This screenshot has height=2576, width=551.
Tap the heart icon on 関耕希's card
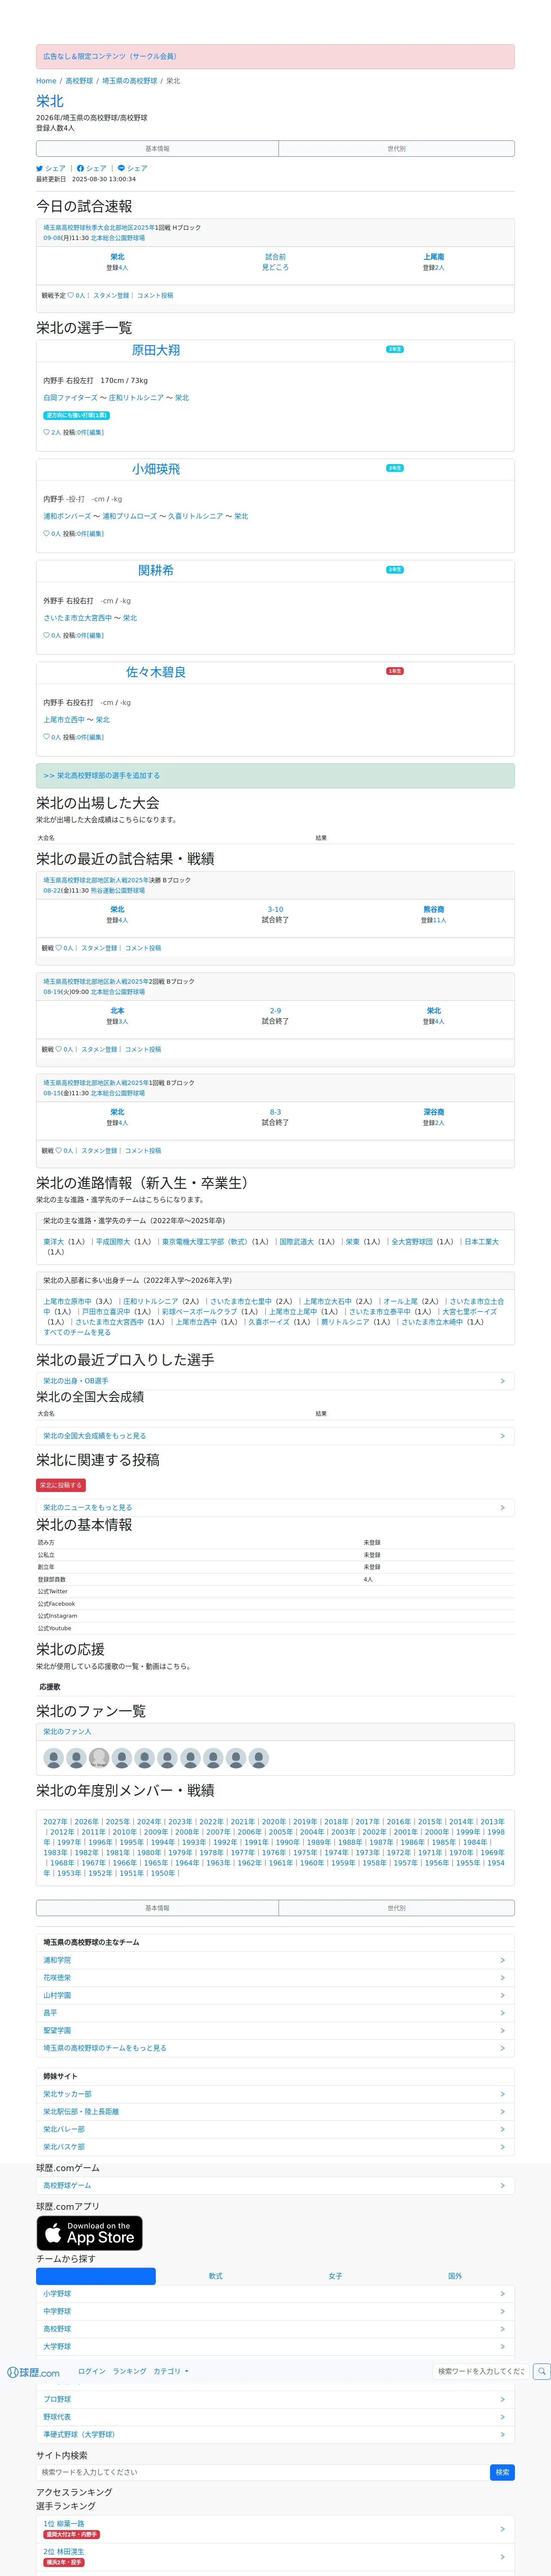(x=46, y=635)
